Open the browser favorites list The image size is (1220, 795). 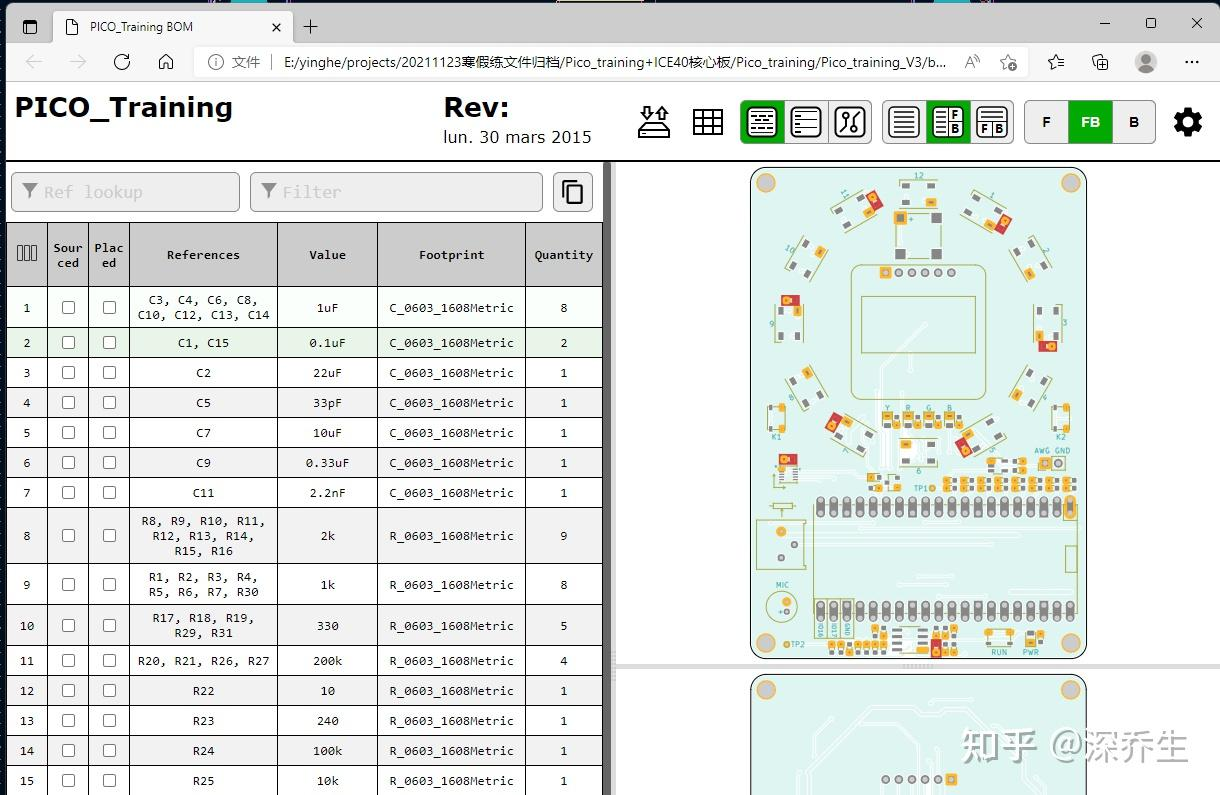click(1056, 62)
